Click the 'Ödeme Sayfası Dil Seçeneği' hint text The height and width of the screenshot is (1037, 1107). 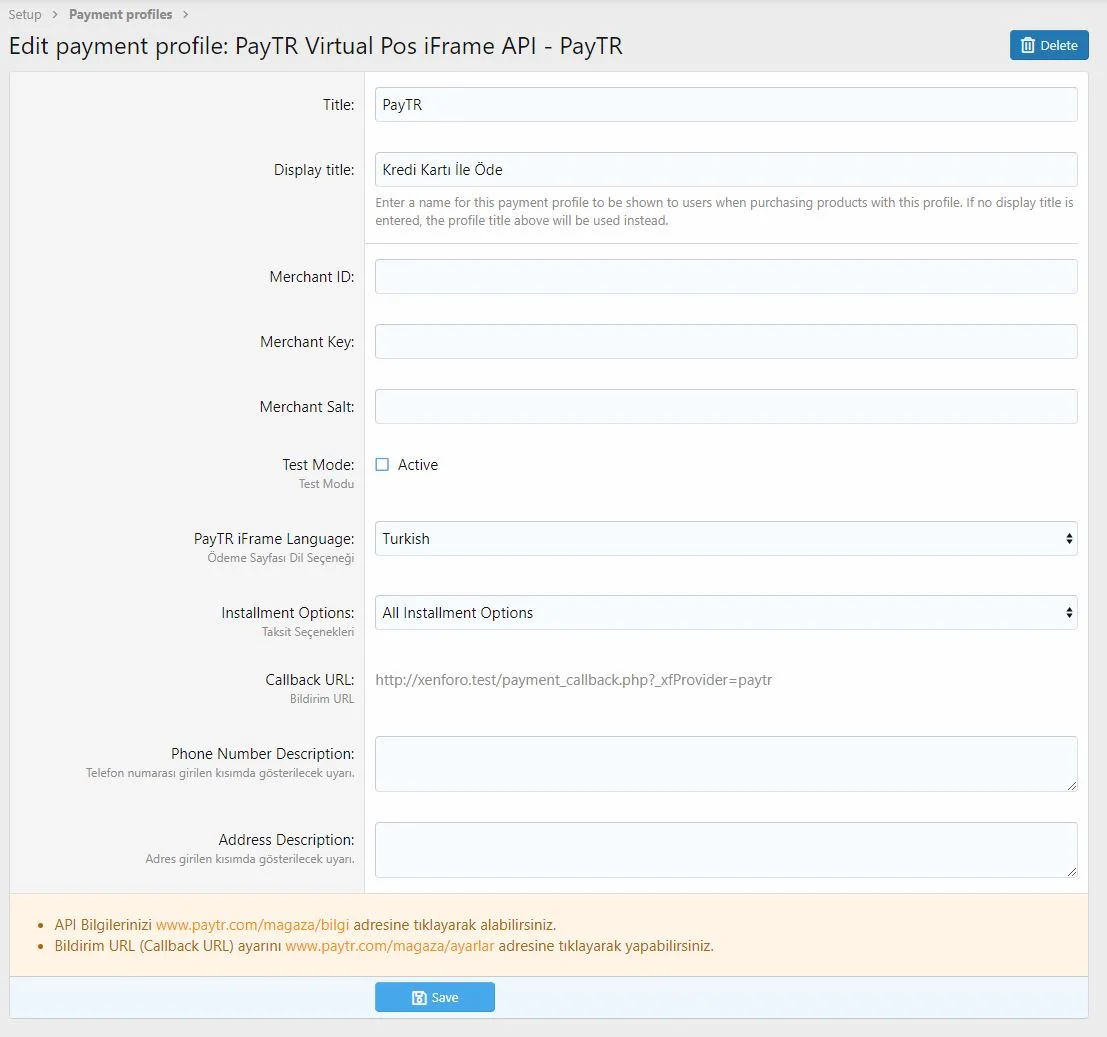tap(281, 558)
